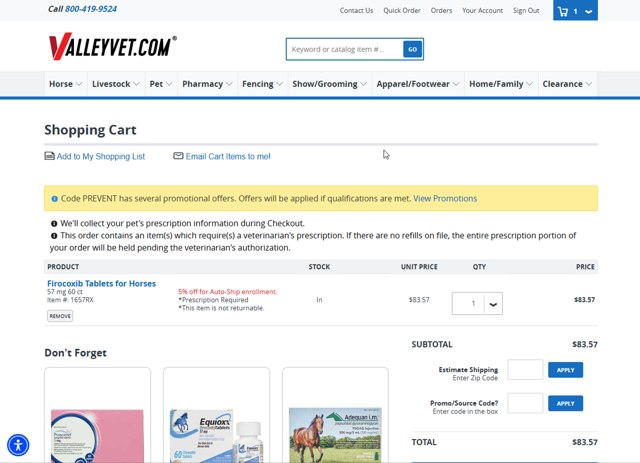Expand the Horse category menu
Image resolution: width=640 pixels, height=463 pixels.
[x=65, y=84]
